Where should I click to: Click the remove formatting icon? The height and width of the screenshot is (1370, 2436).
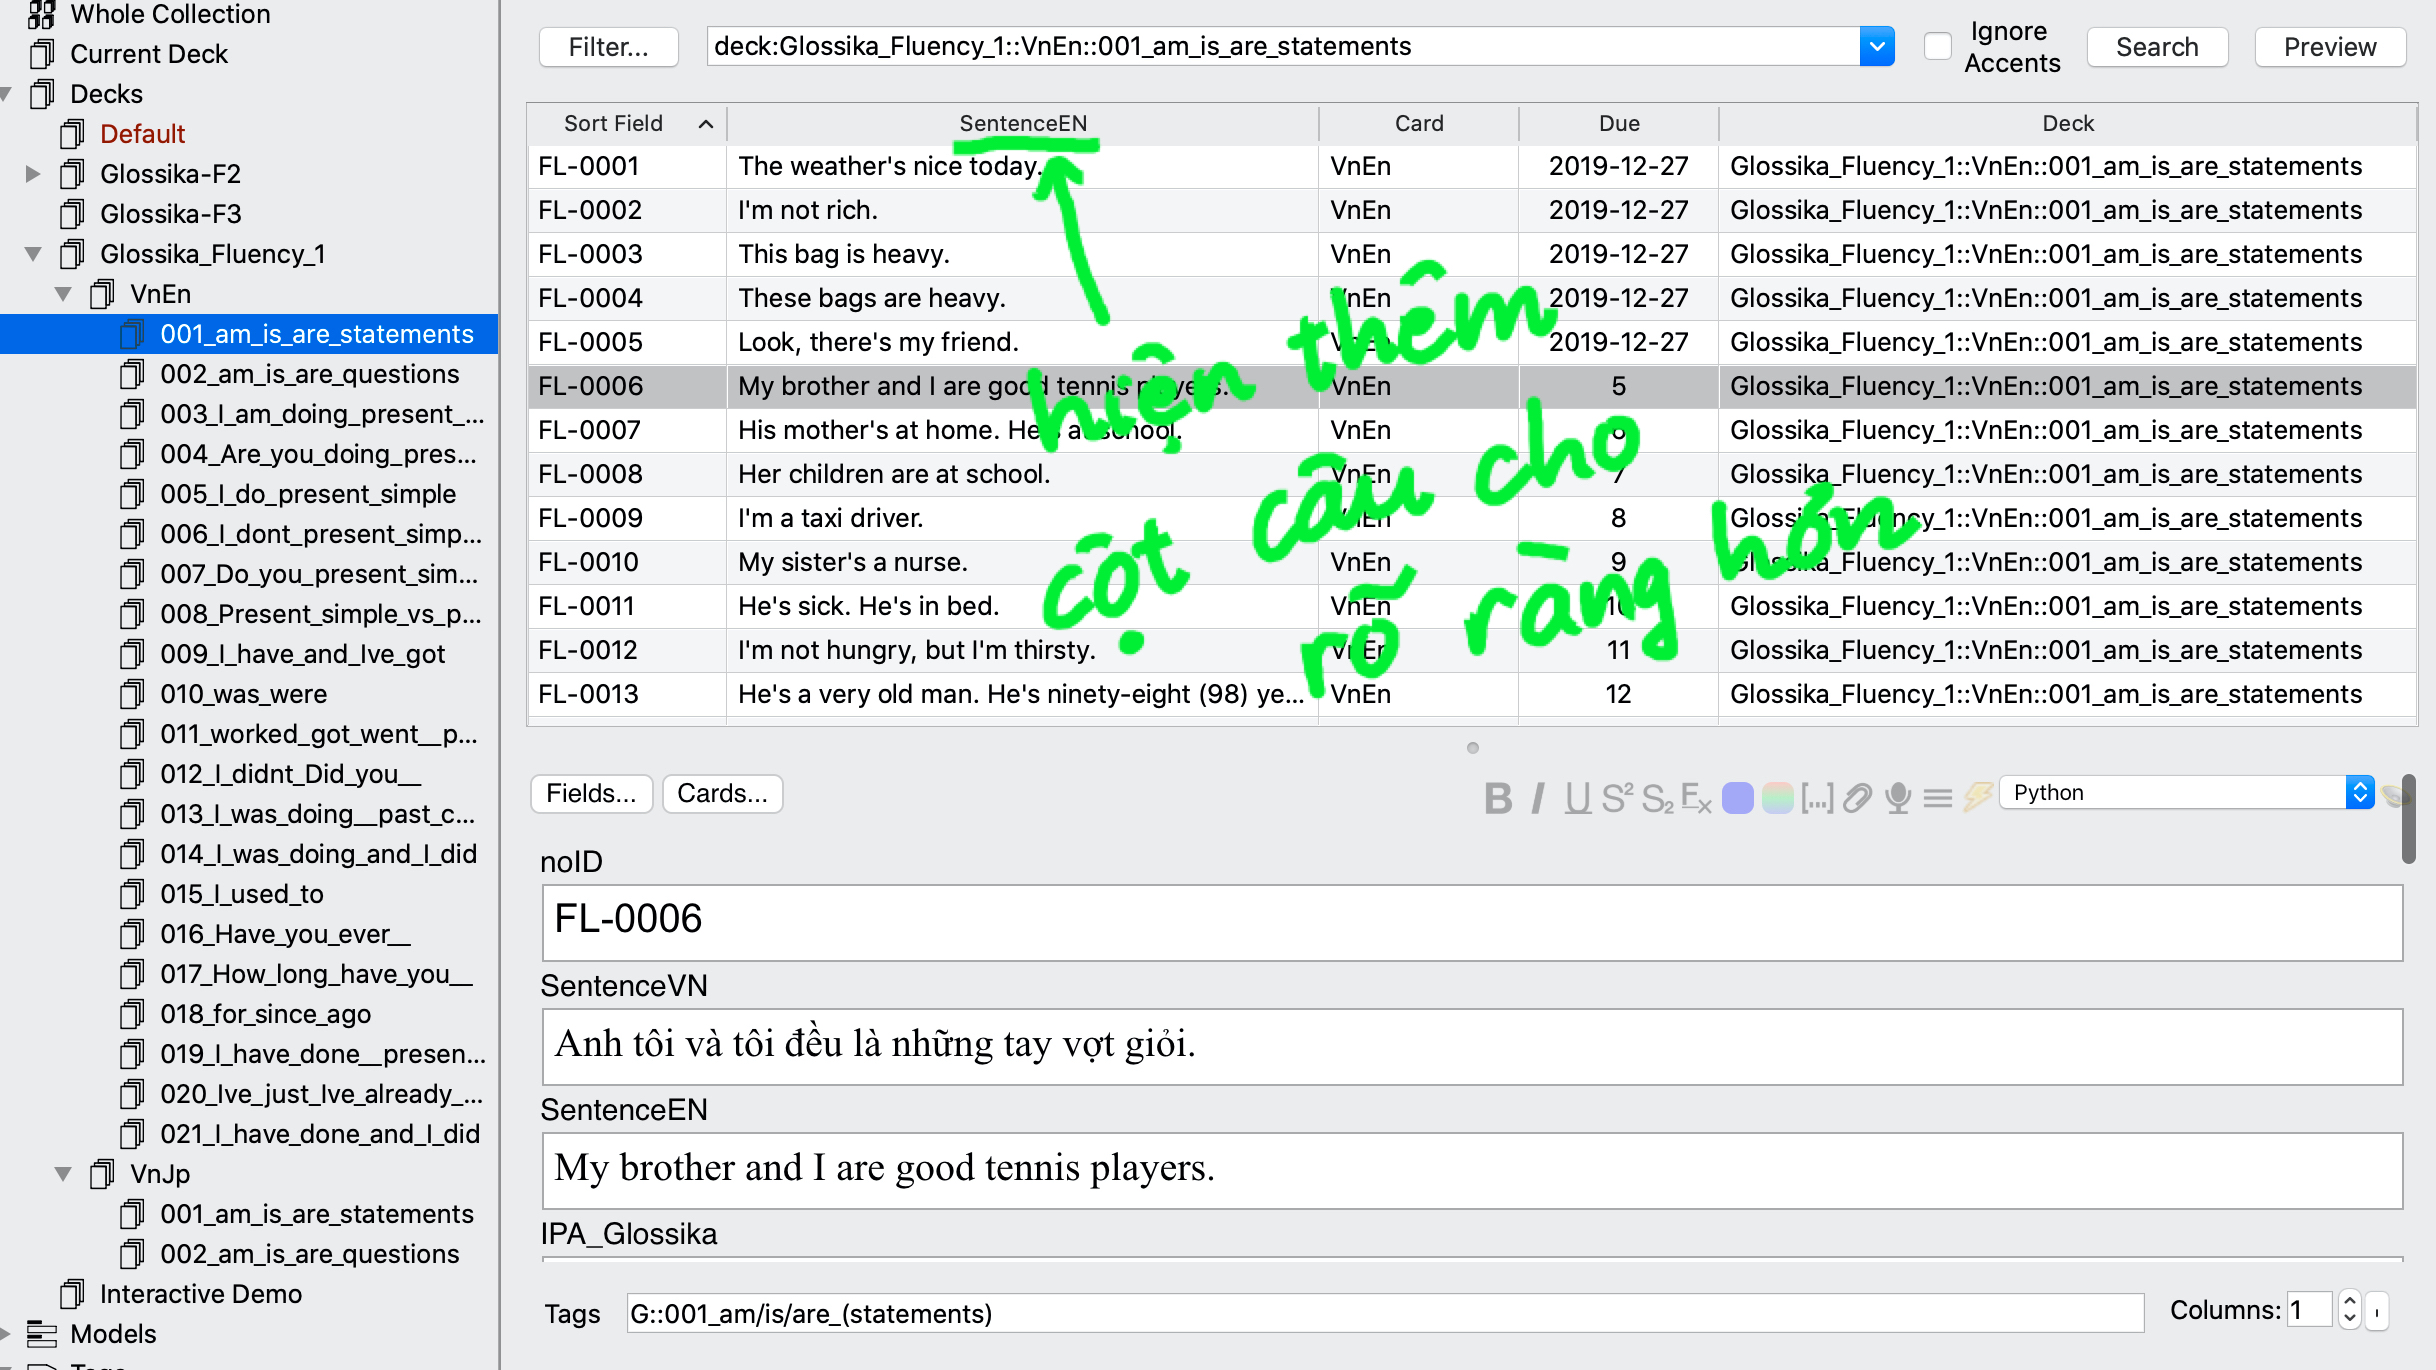[1696, 797]
